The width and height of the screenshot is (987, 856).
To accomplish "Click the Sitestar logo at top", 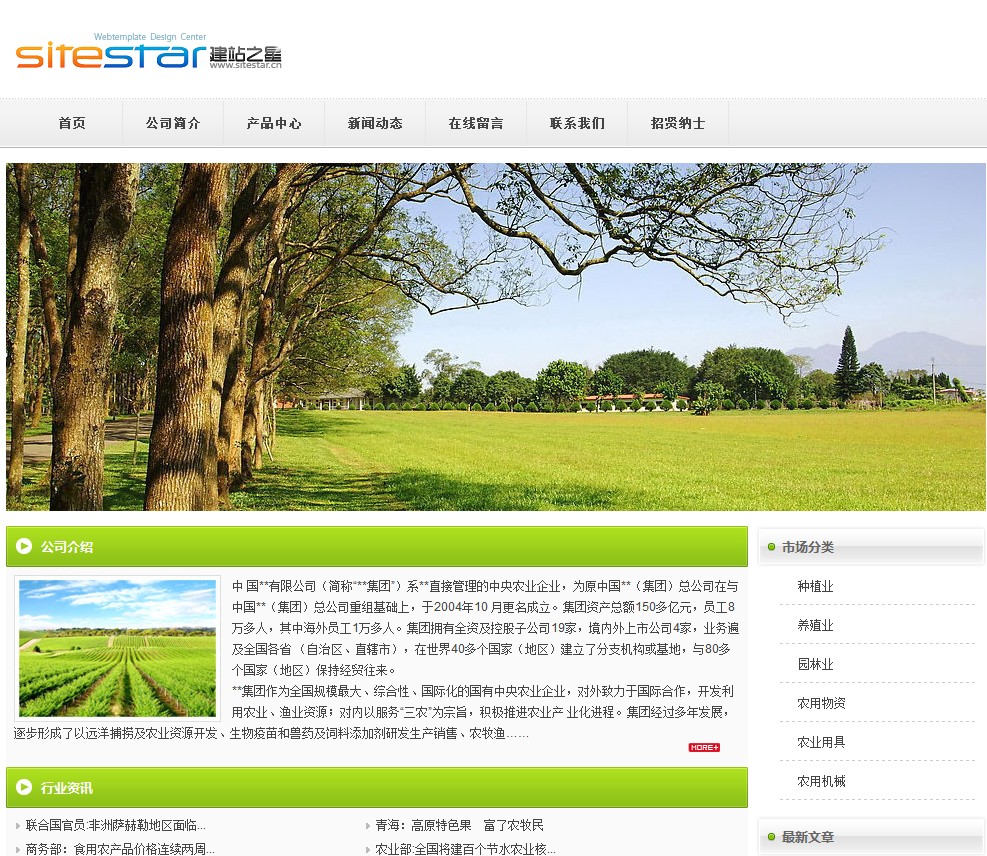I will click(148, 52).
